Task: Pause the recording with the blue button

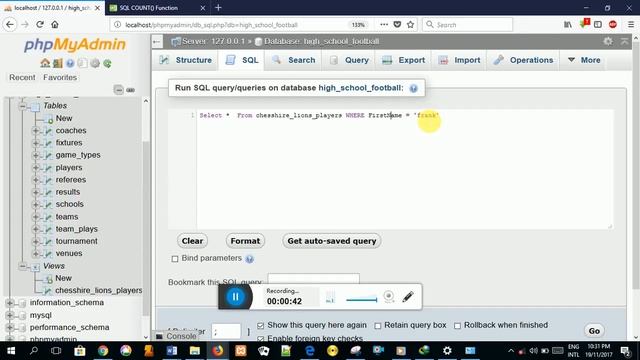Action: [x=236, y=297]
